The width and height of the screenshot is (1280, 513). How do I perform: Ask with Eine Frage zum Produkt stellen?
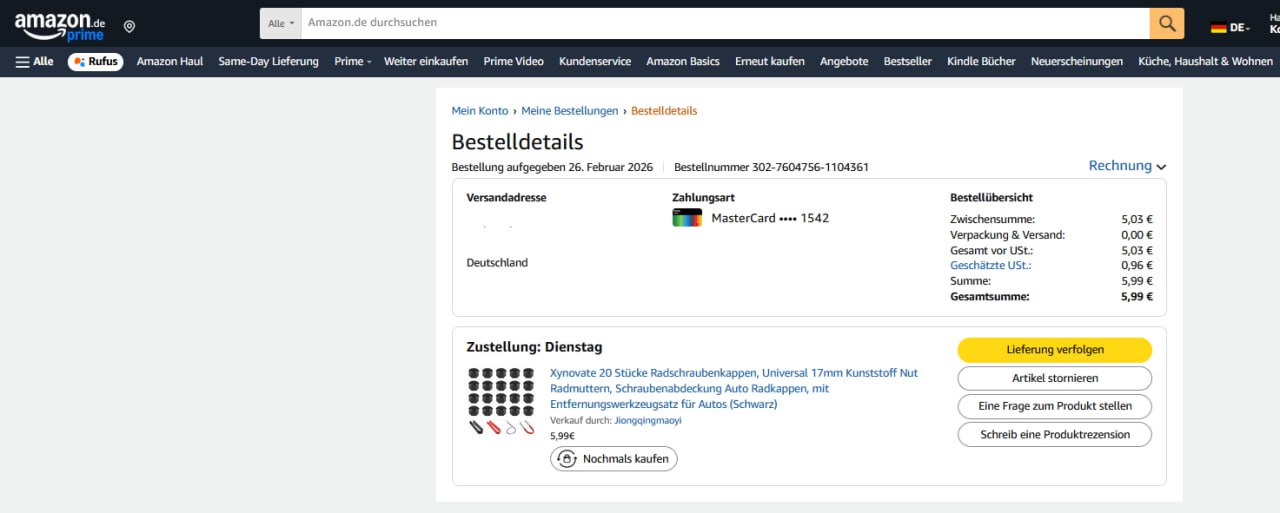click(x=1055, y=406)
